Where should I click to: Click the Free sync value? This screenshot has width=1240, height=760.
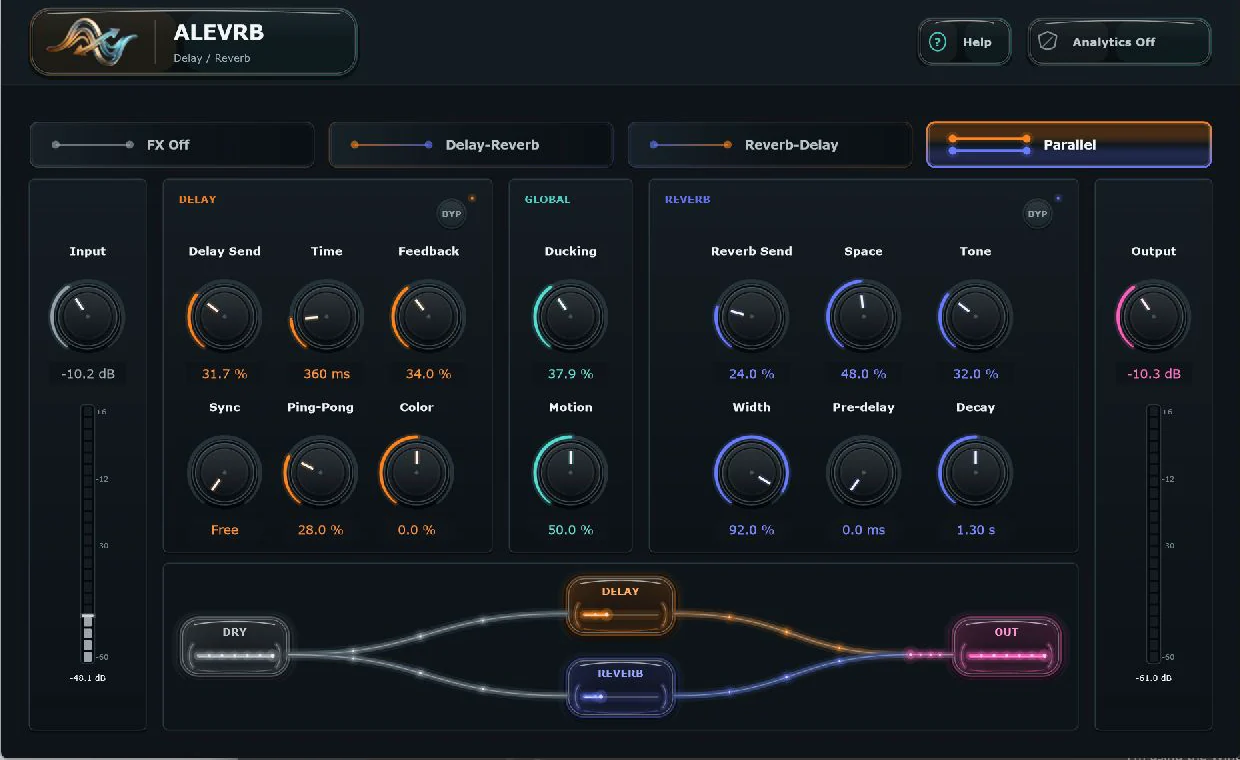coord(224,530)
